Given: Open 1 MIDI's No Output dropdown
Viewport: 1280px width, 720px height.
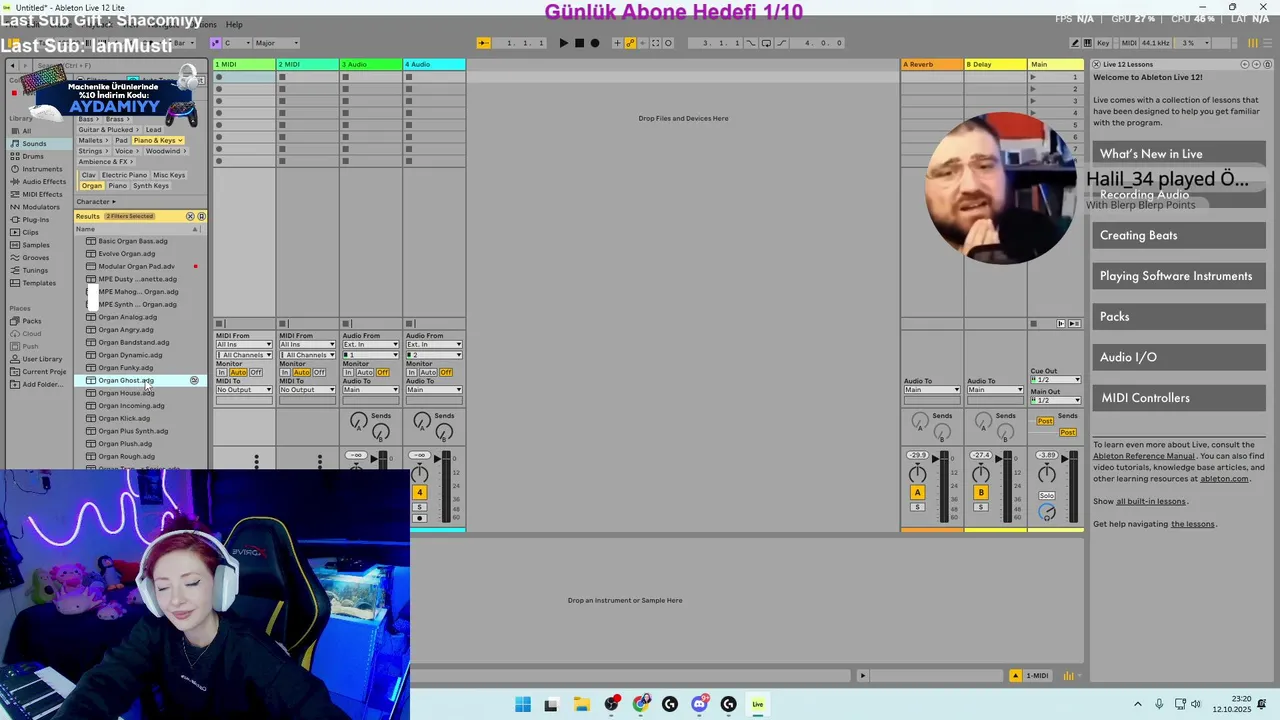Looking at the screenshot, I should coord(244,390).
